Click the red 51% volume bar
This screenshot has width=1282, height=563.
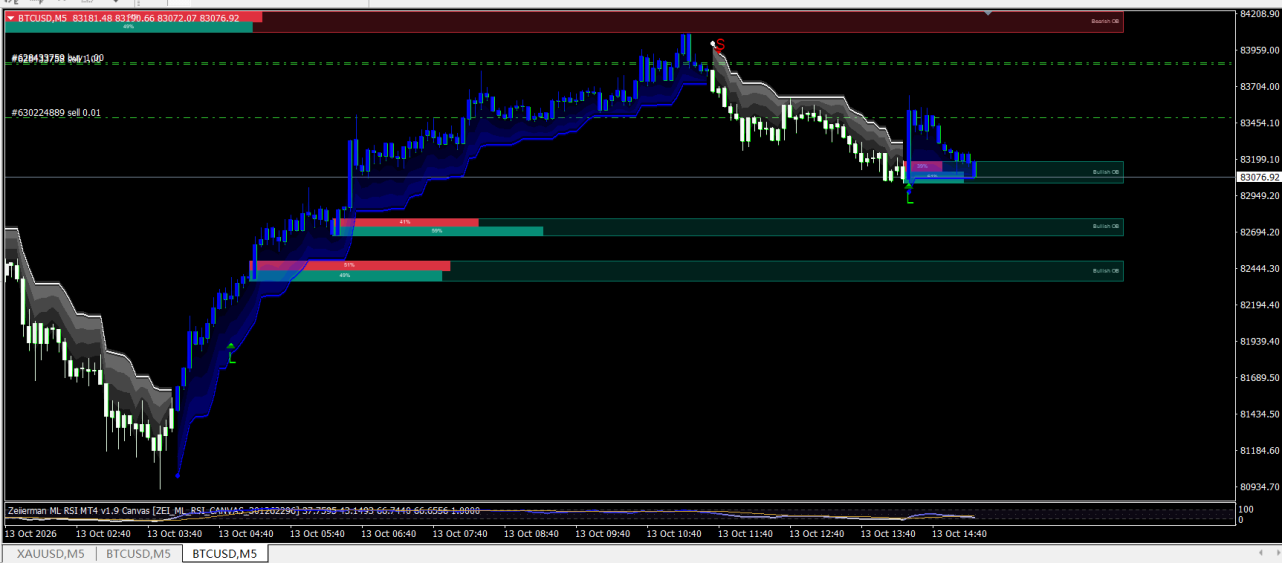[x=350, y=266]
